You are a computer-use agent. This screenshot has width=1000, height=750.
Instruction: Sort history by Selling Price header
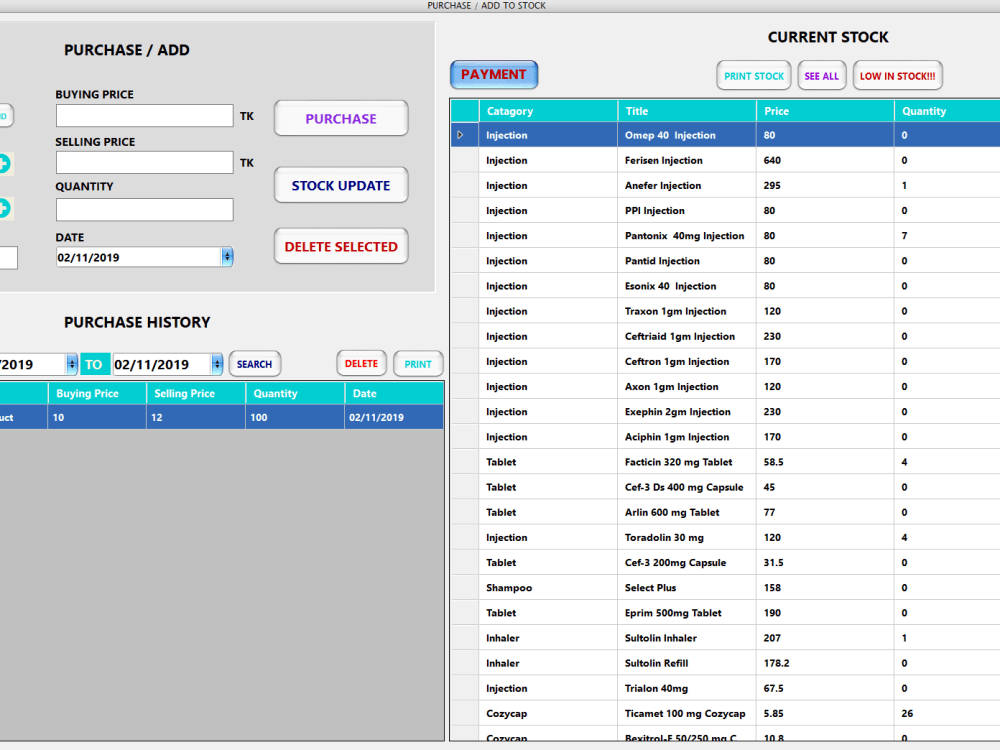[x=196, y=393]
